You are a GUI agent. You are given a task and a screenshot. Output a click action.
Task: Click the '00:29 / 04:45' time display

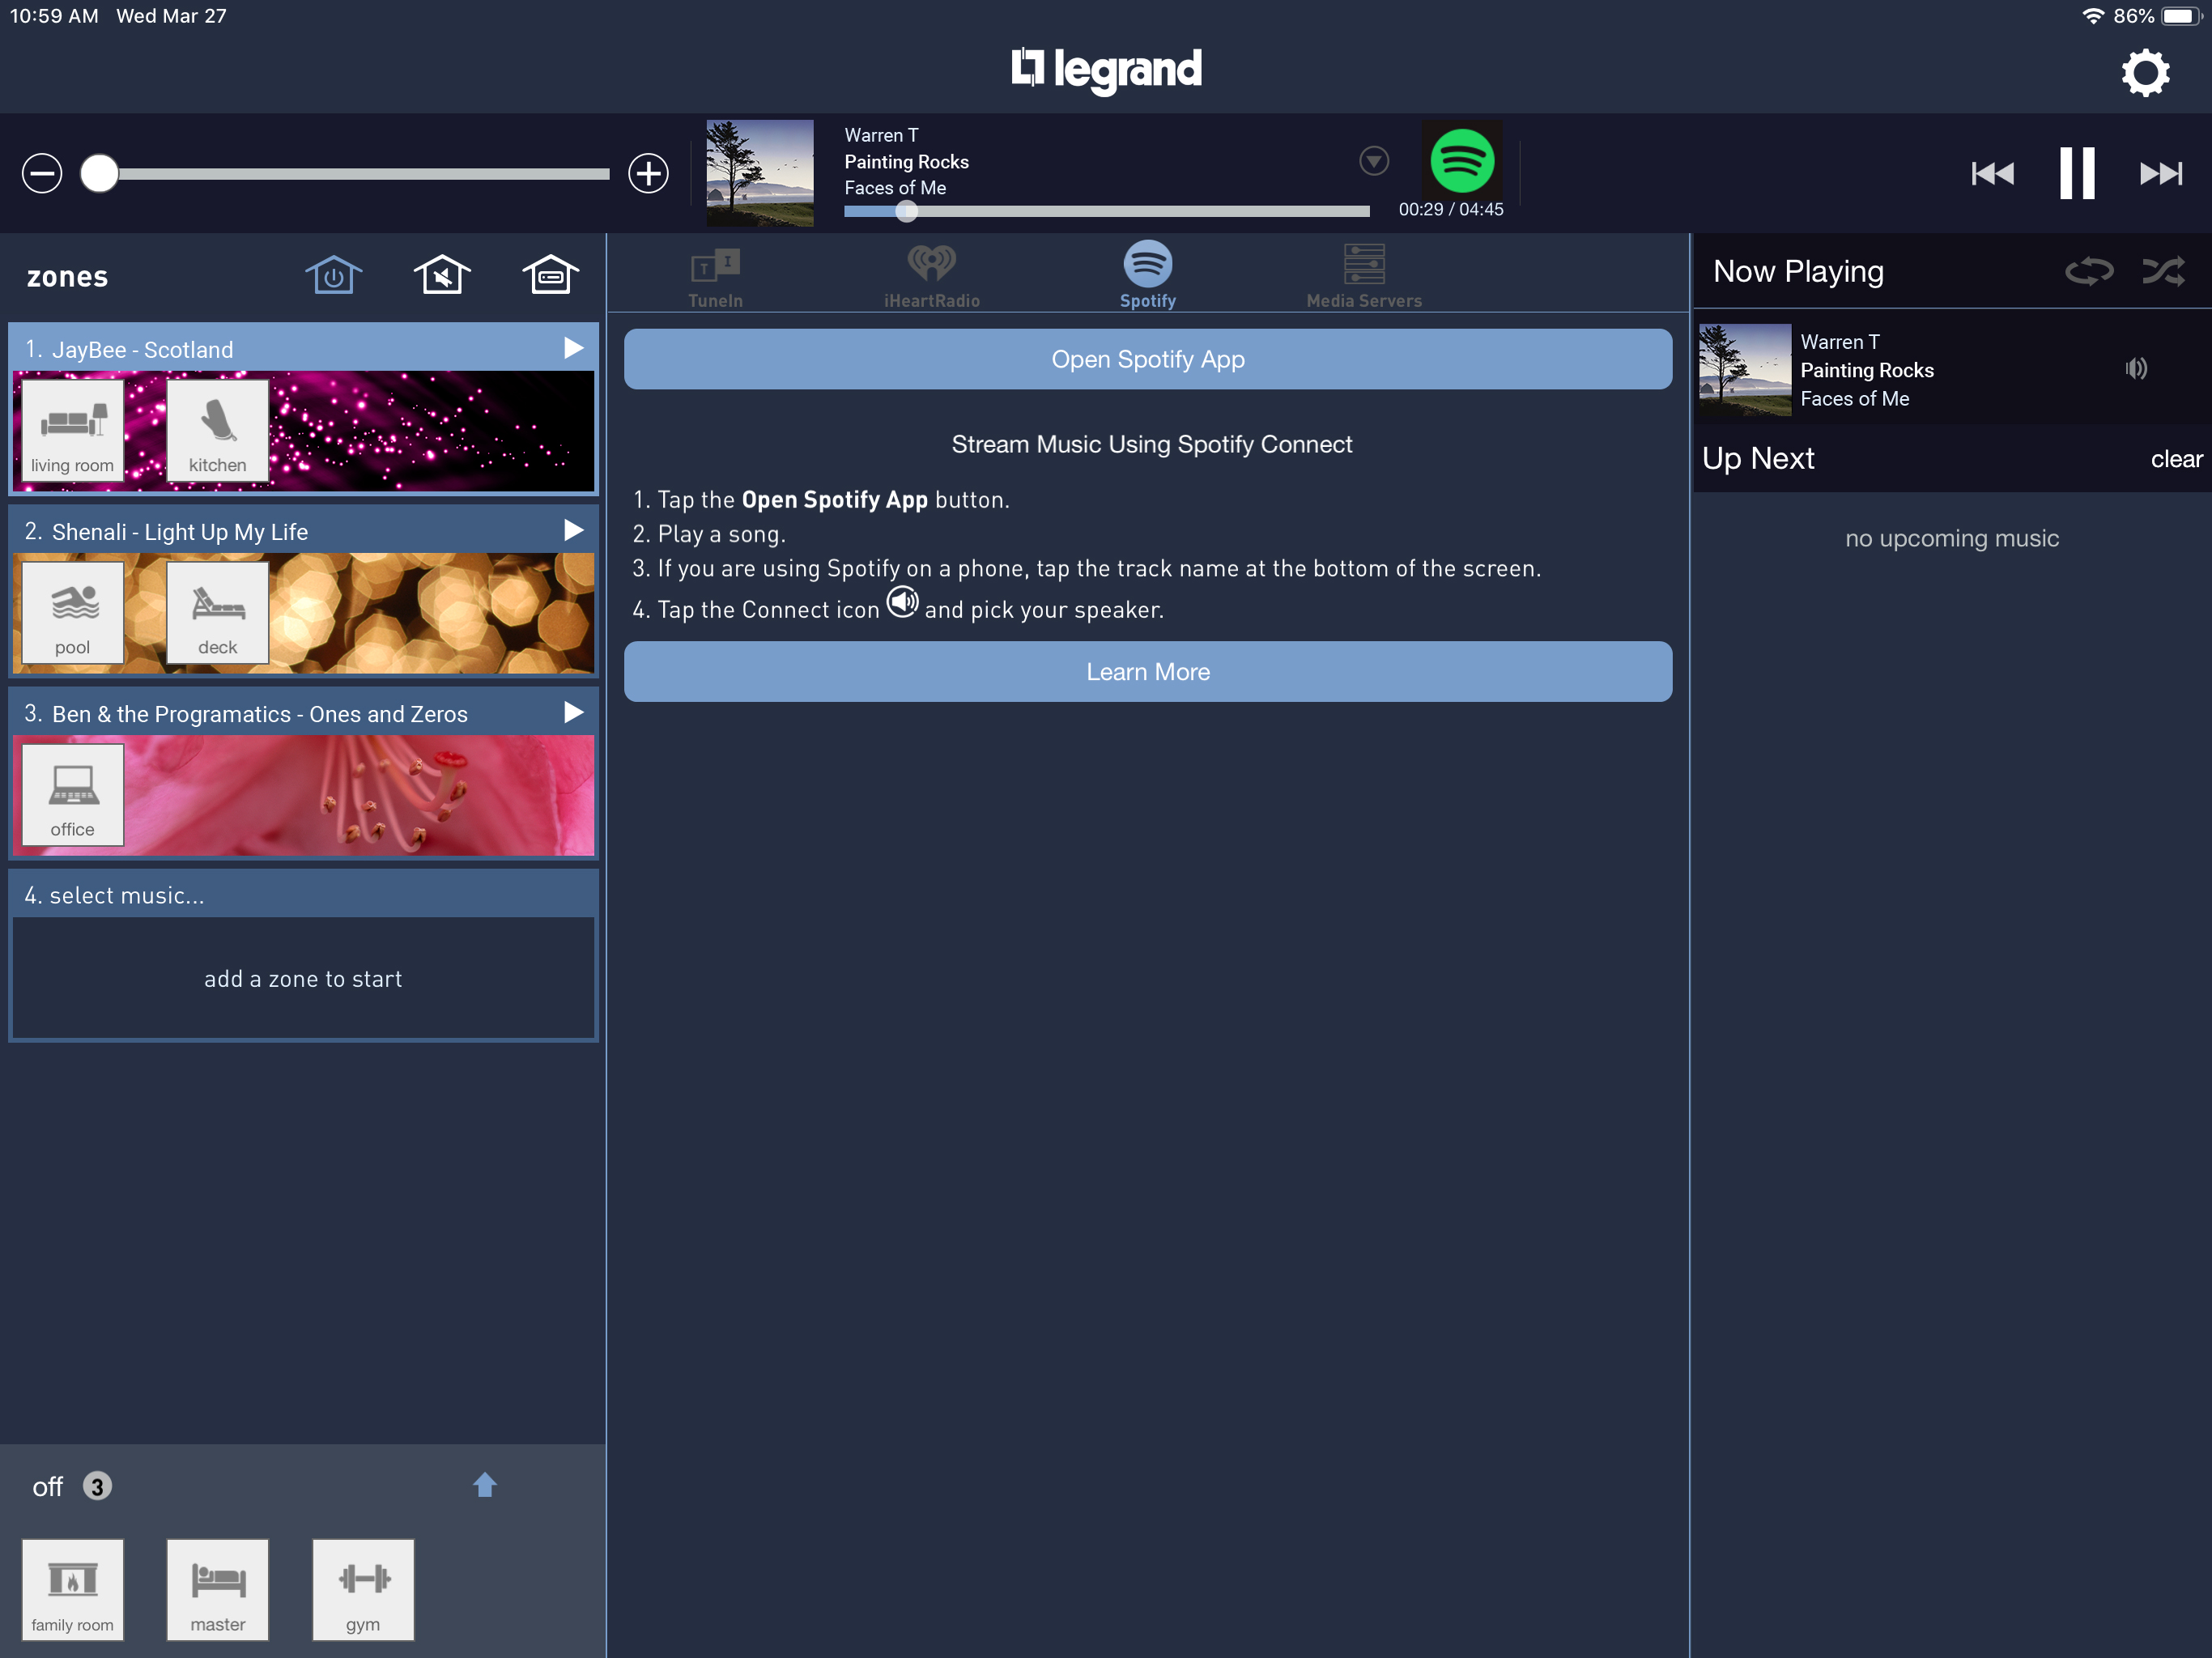tap(1451, 209)
